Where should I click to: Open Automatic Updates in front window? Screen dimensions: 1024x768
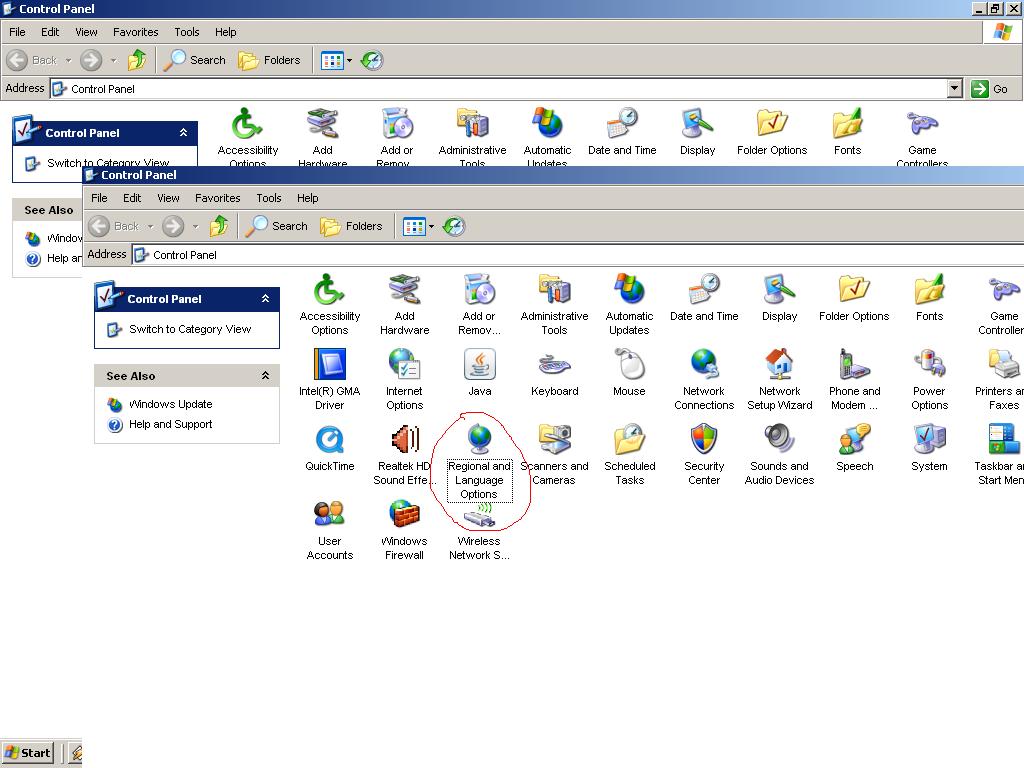pyautogui.click(x=629, y=304)
